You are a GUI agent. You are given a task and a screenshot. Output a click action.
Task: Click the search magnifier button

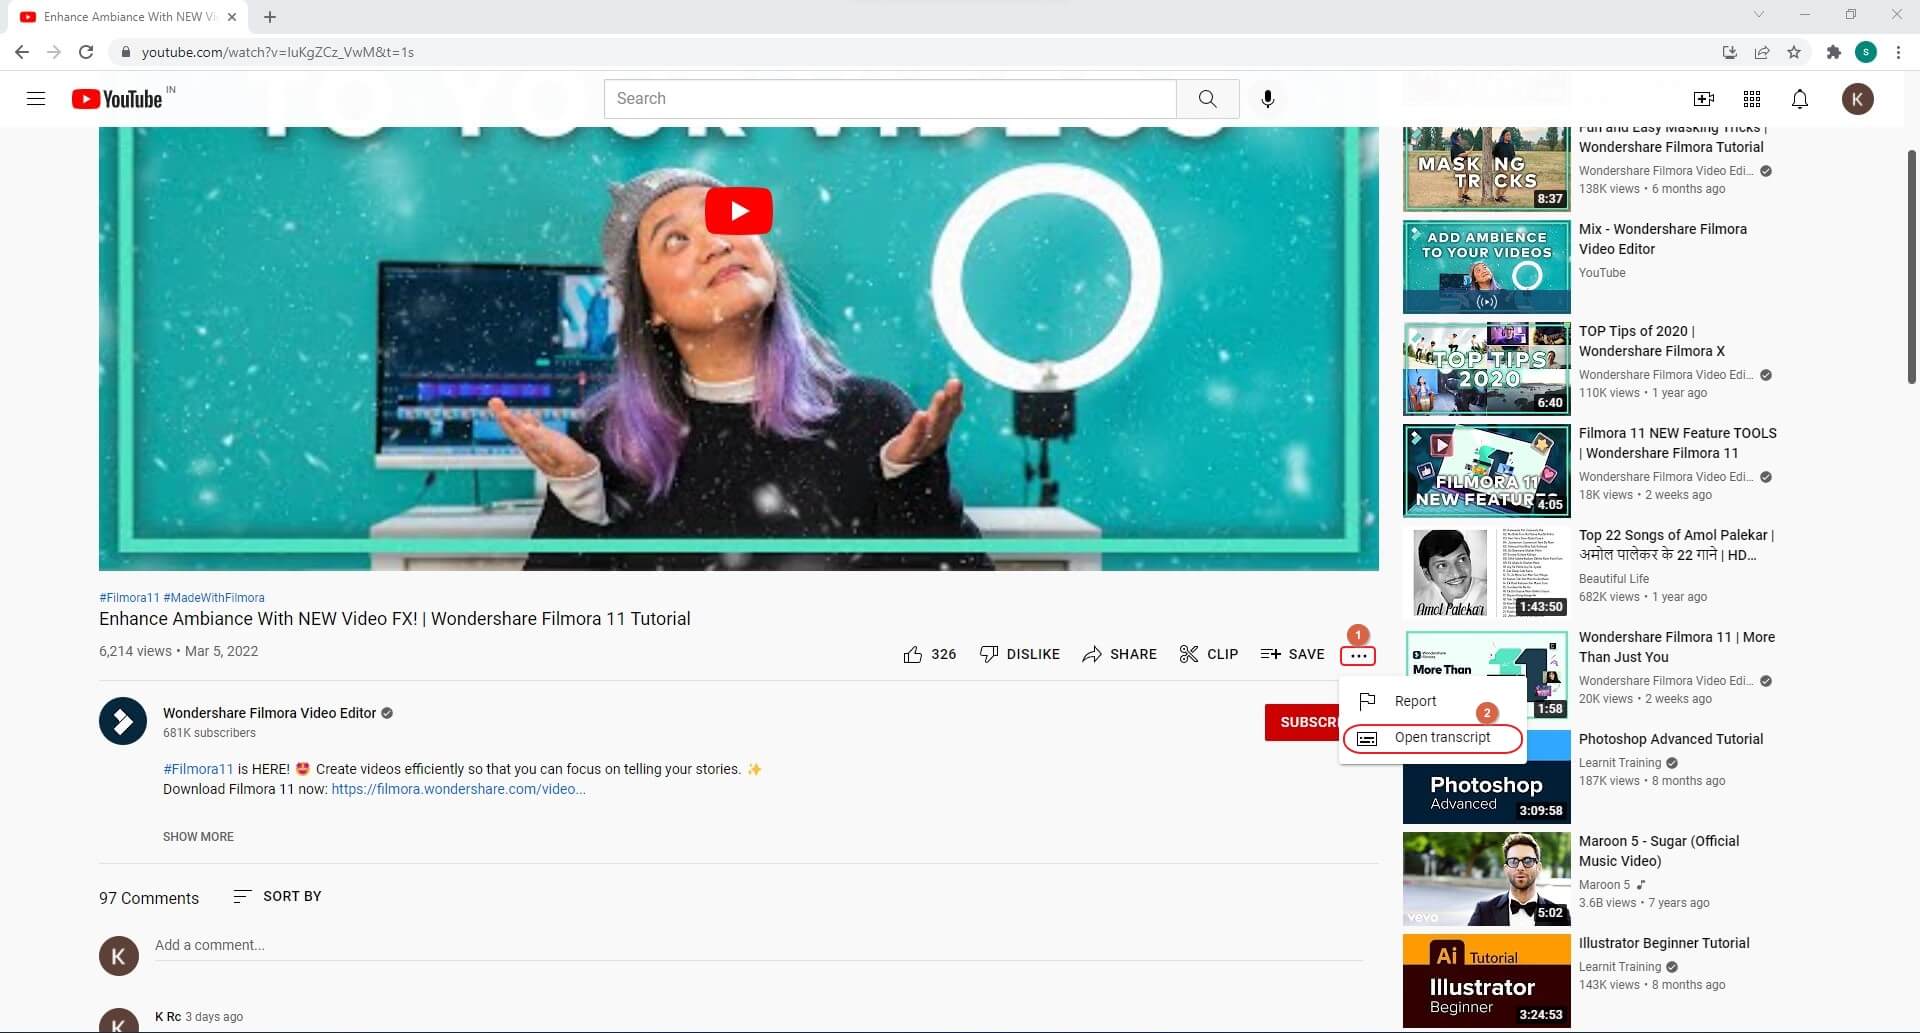pos(1207,99)
